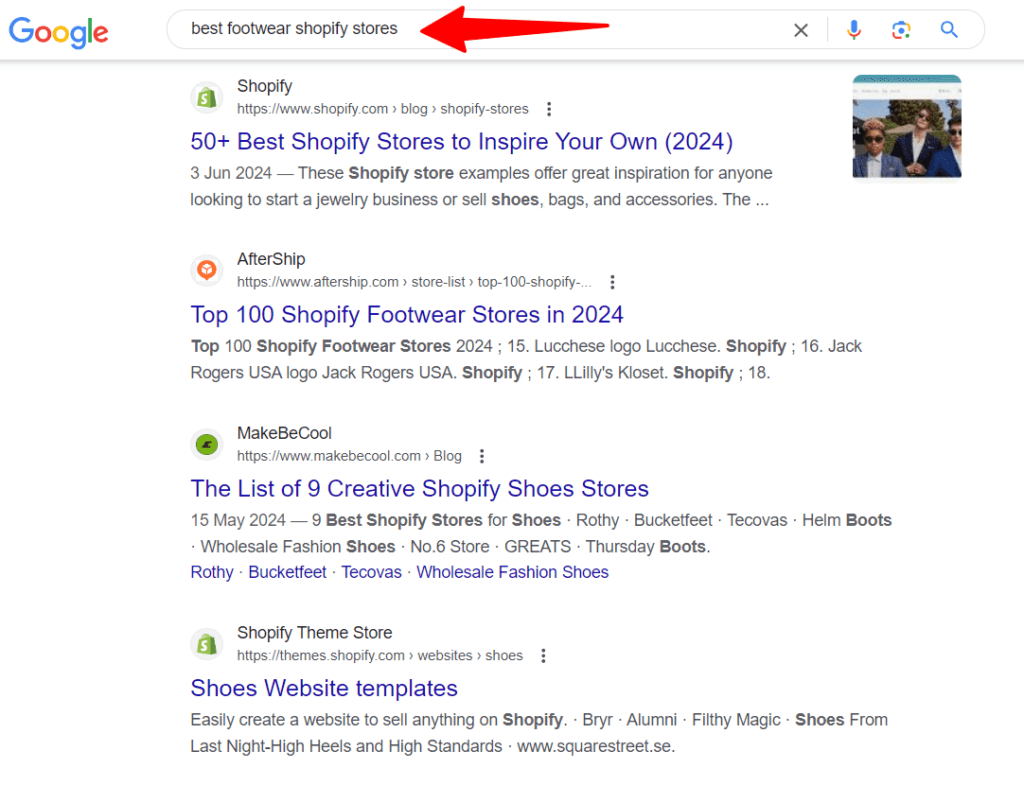Click the MakeBeCool favicon
Image resolution: width=1024 pixels, height=786 pixels.
207,445
